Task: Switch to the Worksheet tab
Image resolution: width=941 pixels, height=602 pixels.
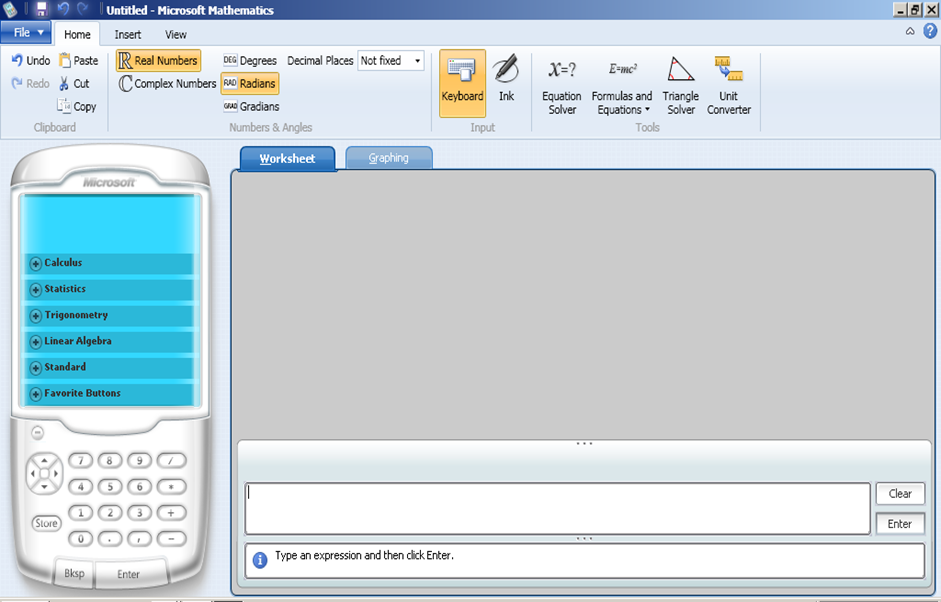Action: coord(287,158)
